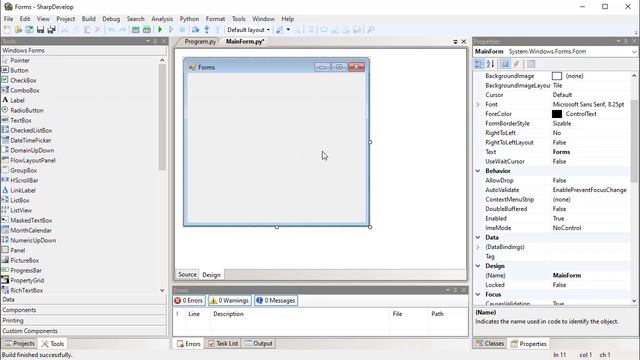Click the BackgroundImage empty swatch
Viewport: 640px width, 360px height.
tap(557, 76)
